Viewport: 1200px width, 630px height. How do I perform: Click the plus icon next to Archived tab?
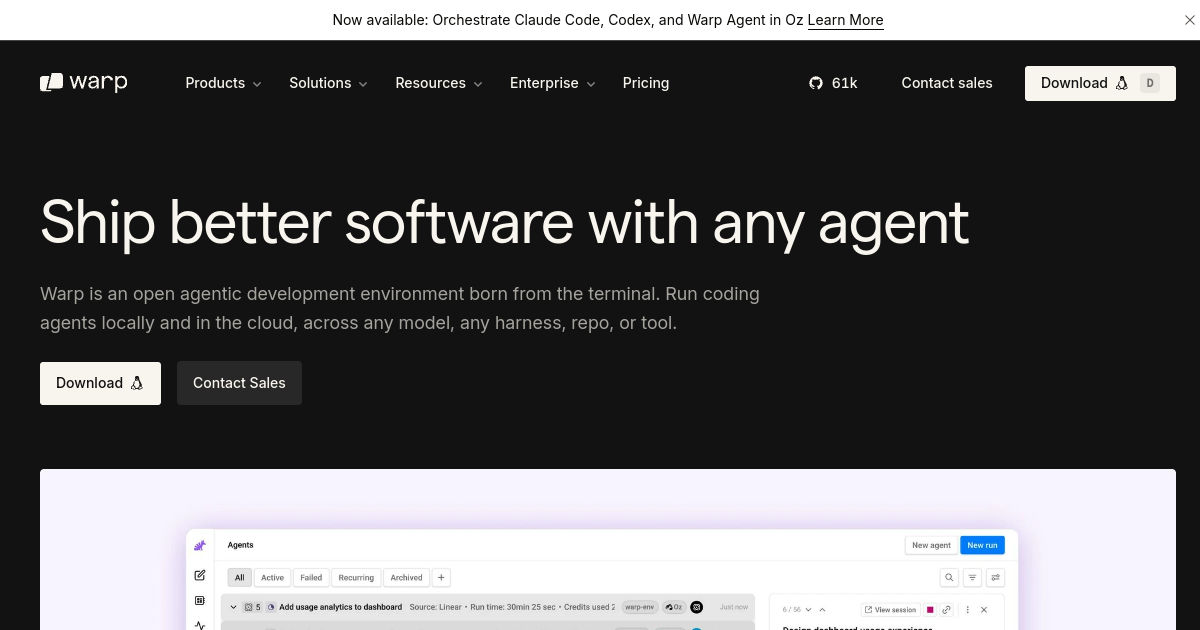coord(441,577)
